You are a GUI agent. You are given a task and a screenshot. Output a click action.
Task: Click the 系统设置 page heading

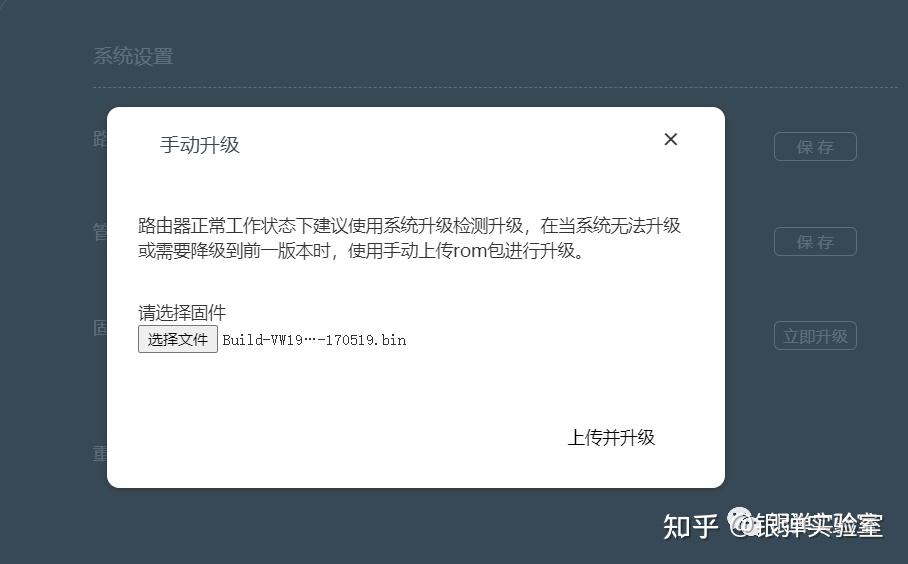[x=133, y=56]
